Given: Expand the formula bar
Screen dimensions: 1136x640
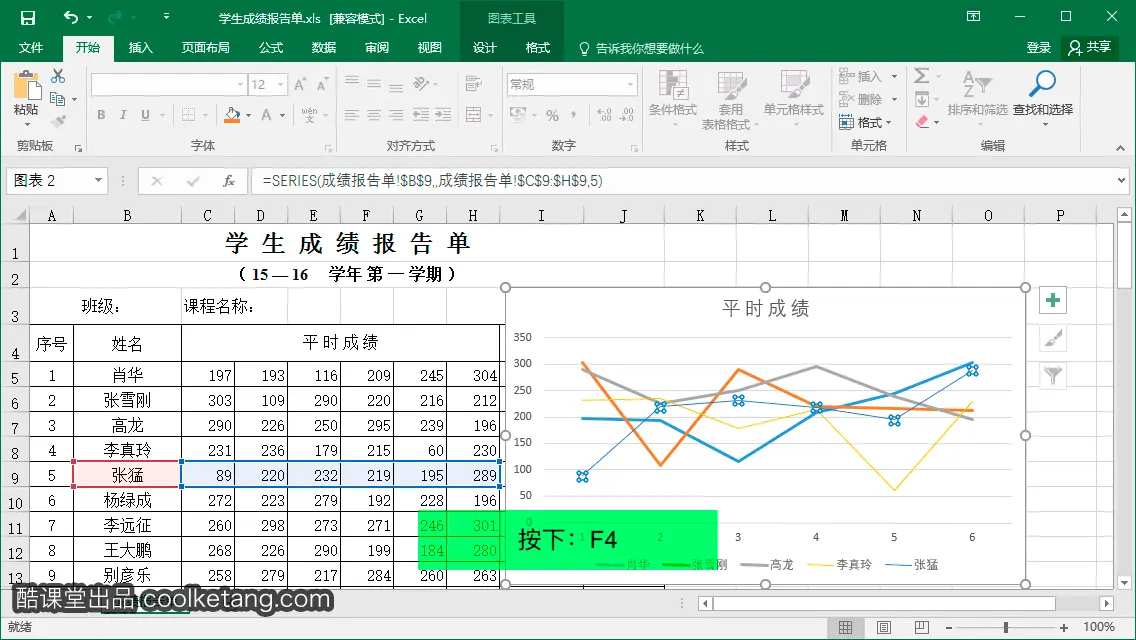Looking at the screenshot, I should (x=1122, y=180).
